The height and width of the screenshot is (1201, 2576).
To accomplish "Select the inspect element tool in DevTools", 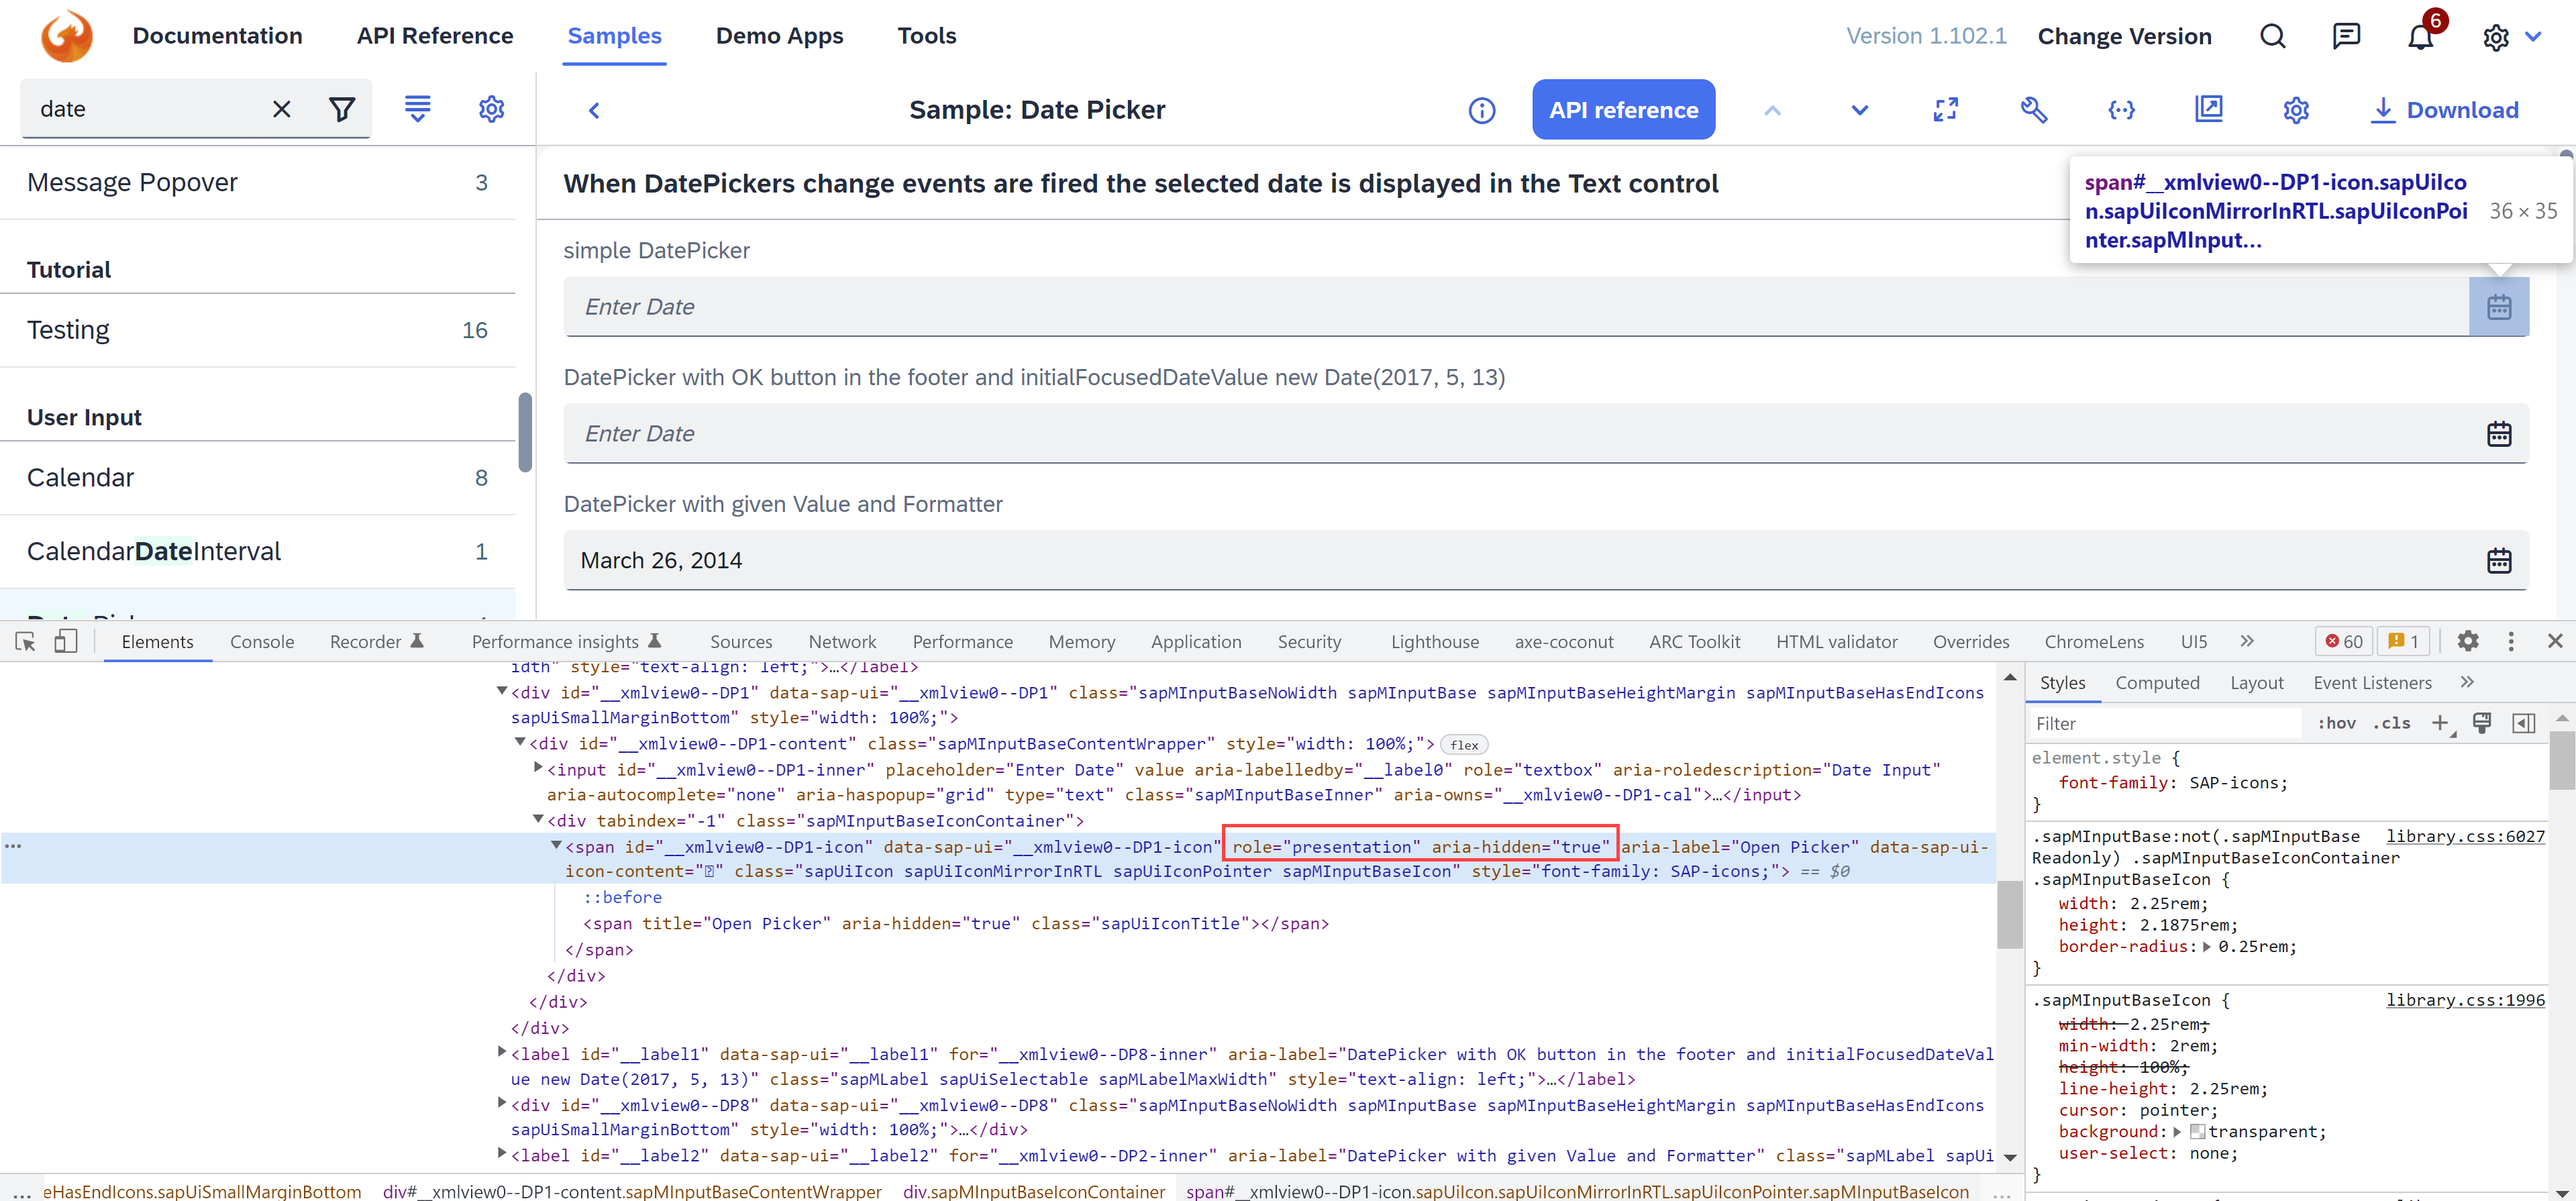I will (24, 641).
